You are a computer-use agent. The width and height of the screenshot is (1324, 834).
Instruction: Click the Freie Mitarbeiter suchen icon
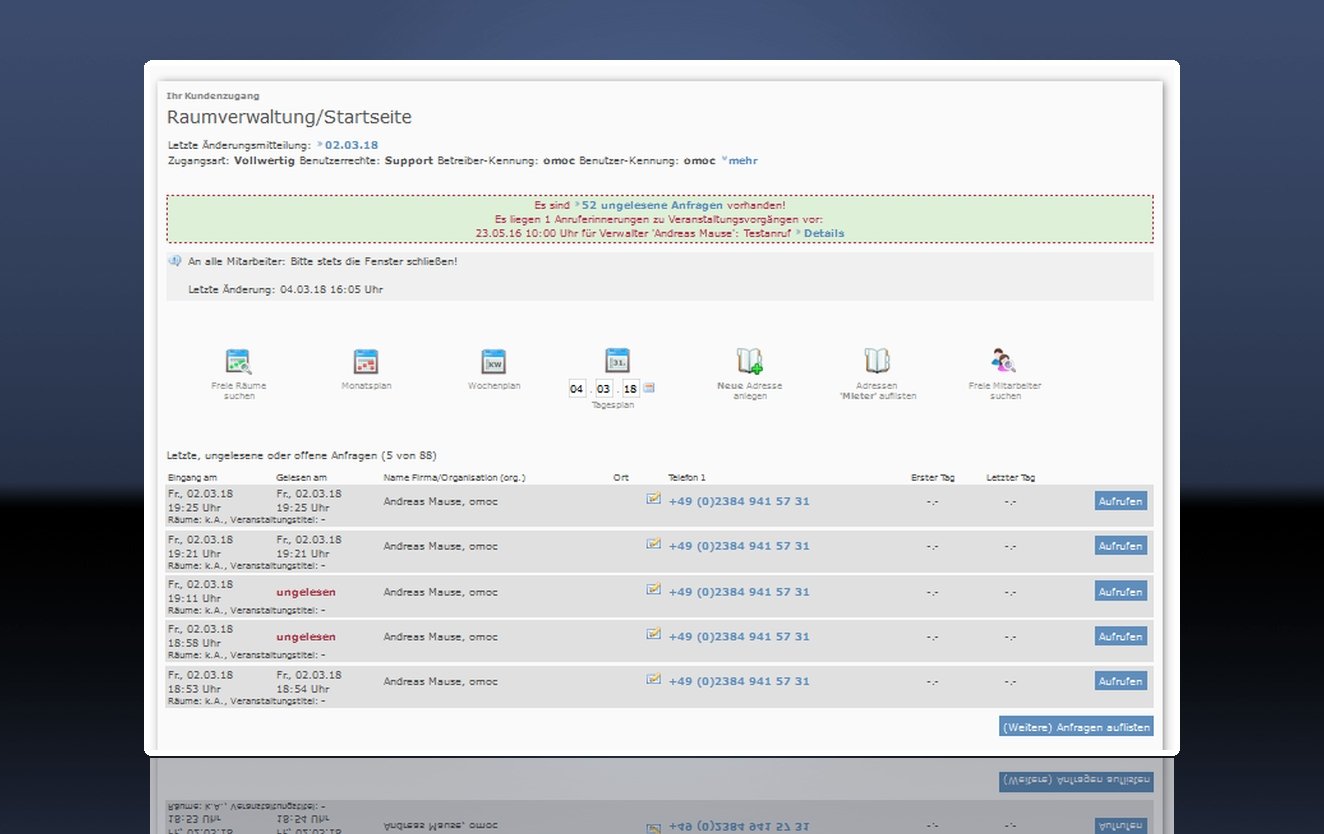tap(1004, 361)
